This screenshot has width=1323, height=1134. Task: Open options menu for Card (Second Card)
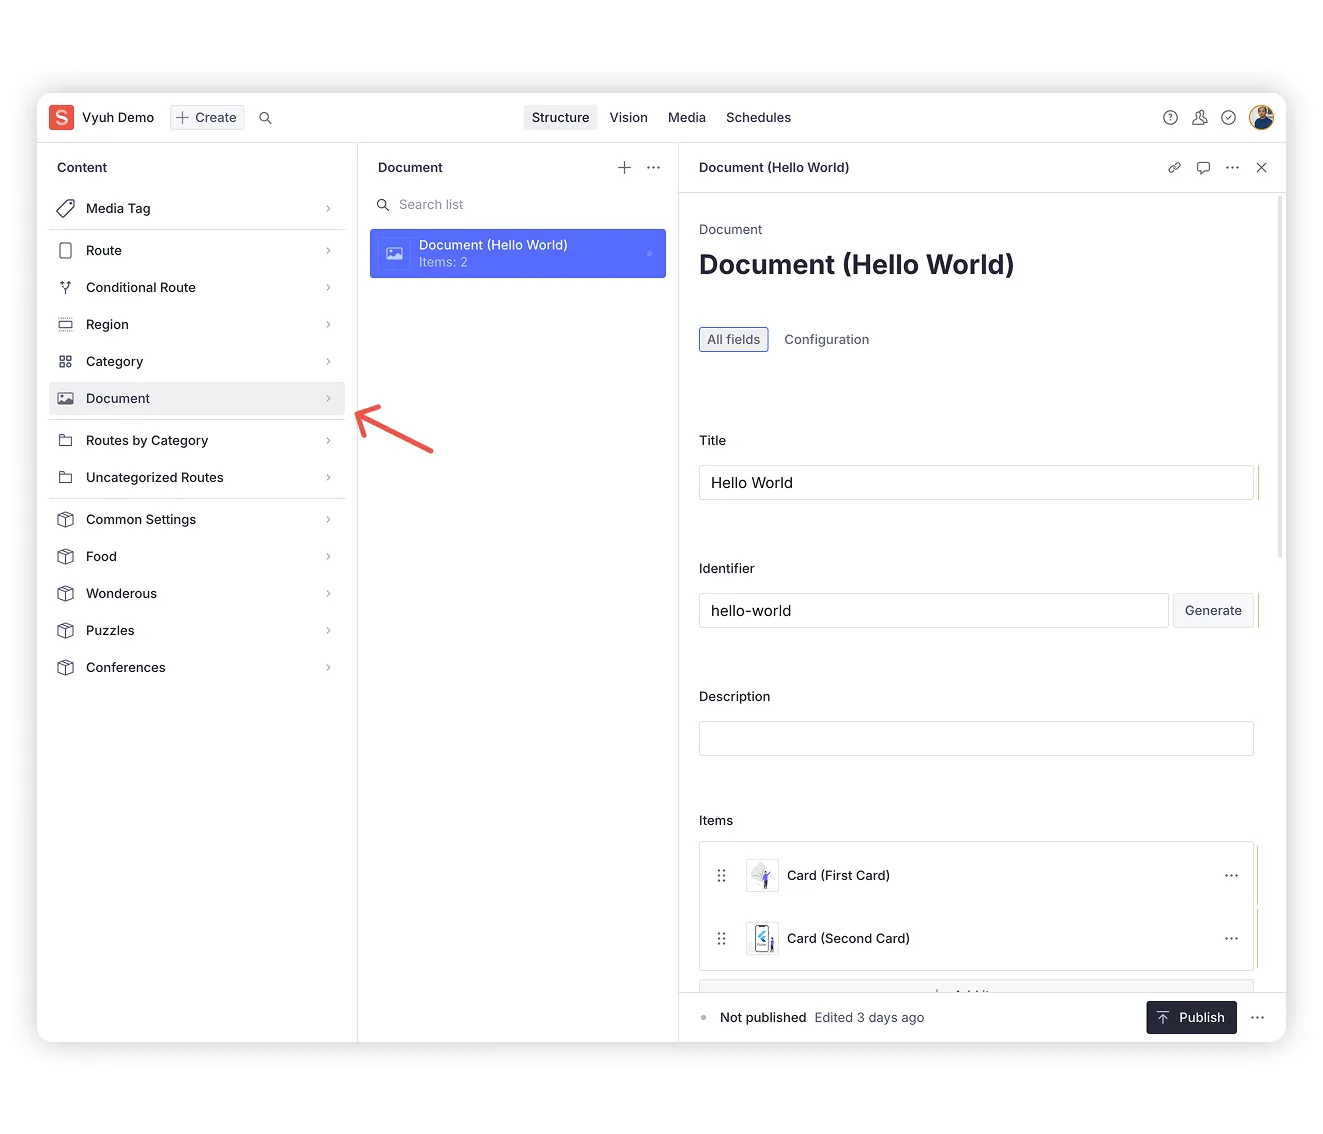point(1231,939)
